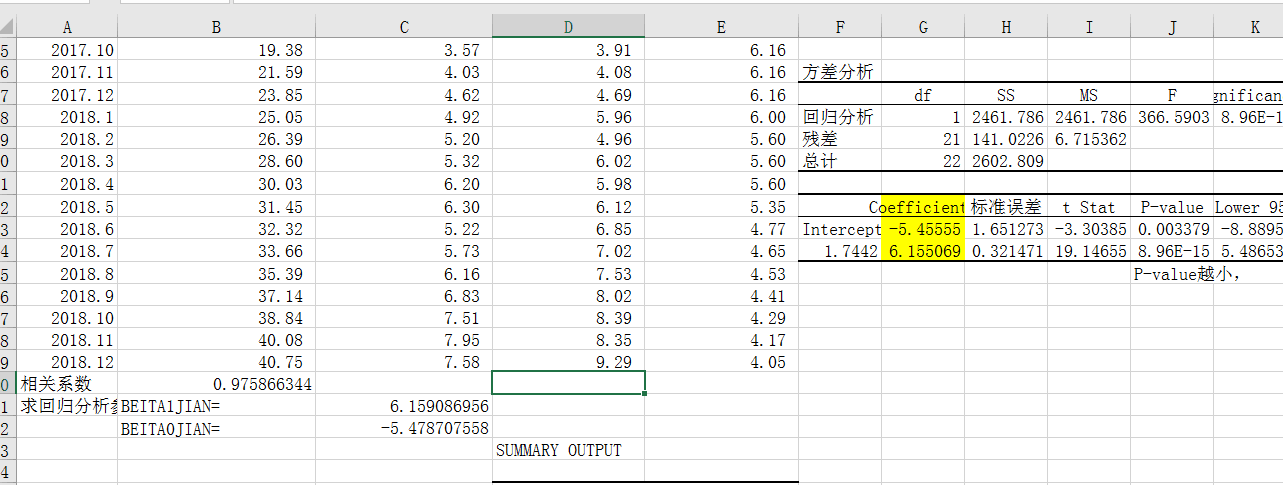1283x485 pixels.
Task: Click the highlighted coefficient -5.45555
Action: (x=923, y=229)
